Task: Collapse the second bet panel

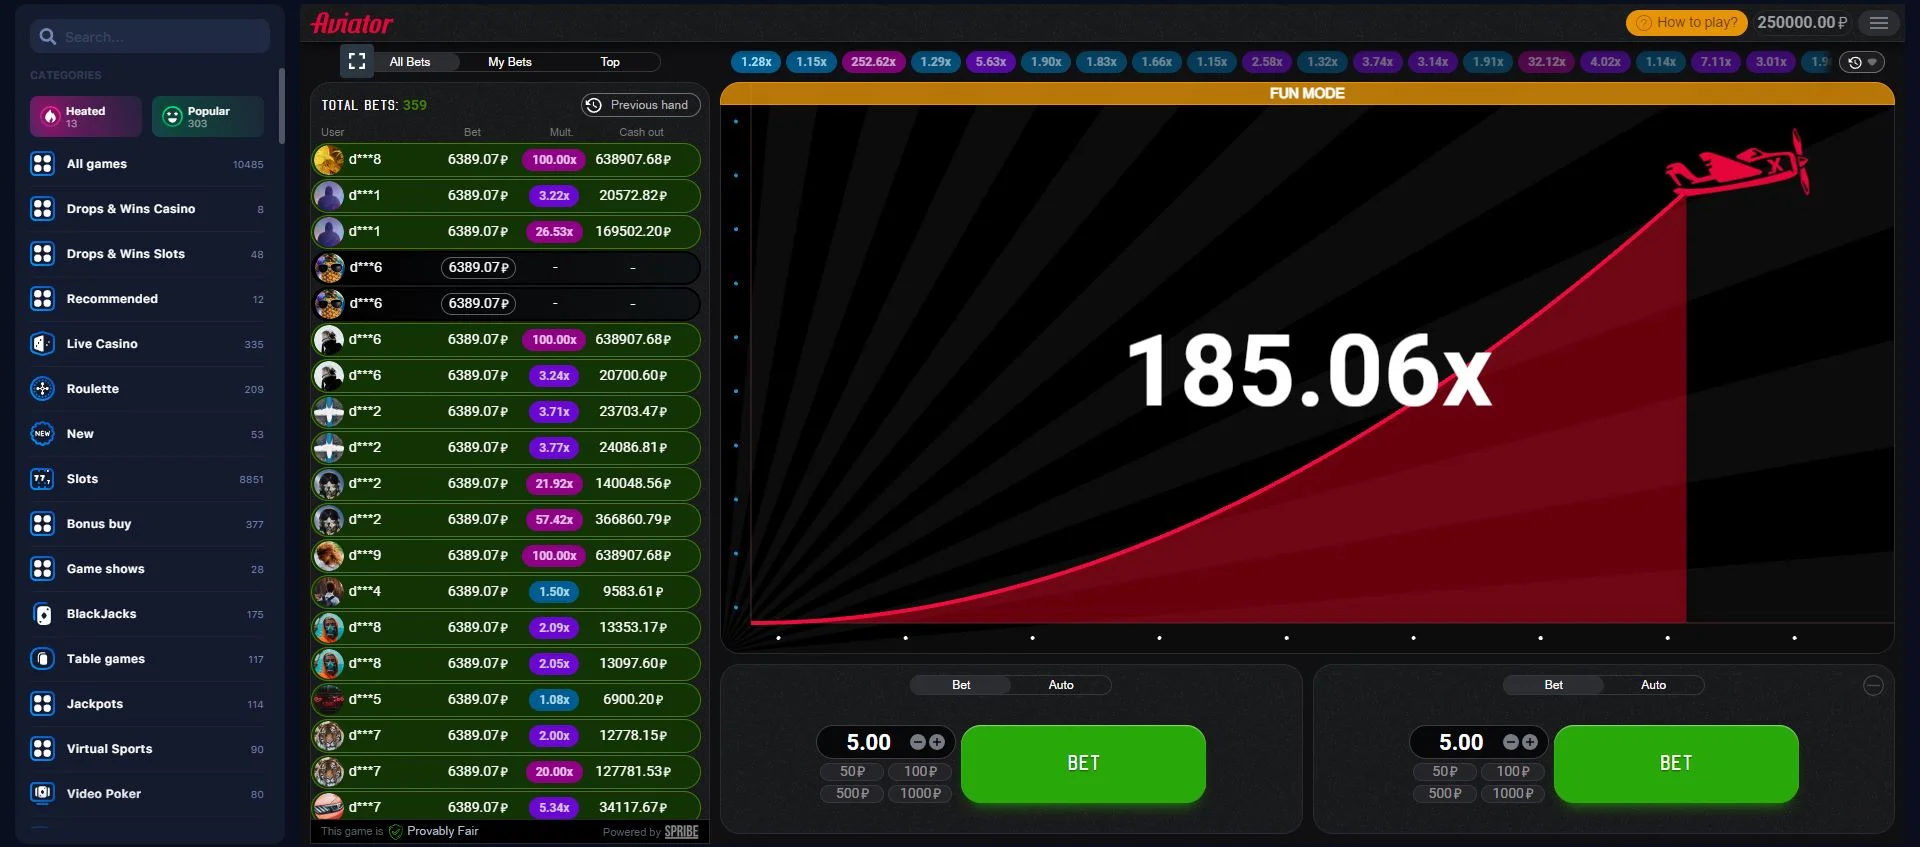Action: (x=1873, y=685)
